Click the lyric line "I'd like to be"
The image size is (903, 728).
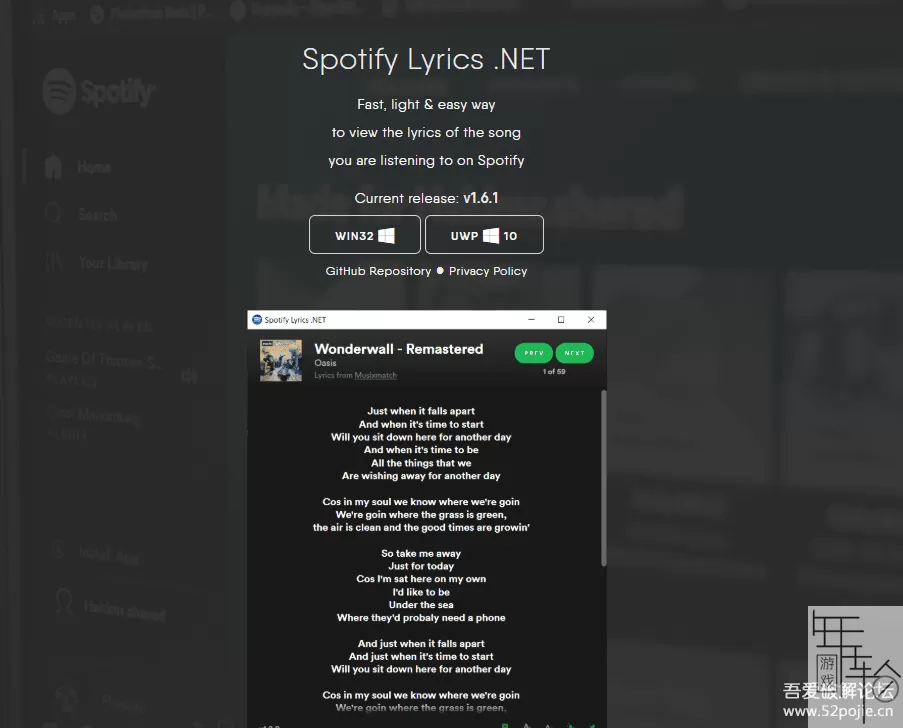pos(421,592)
